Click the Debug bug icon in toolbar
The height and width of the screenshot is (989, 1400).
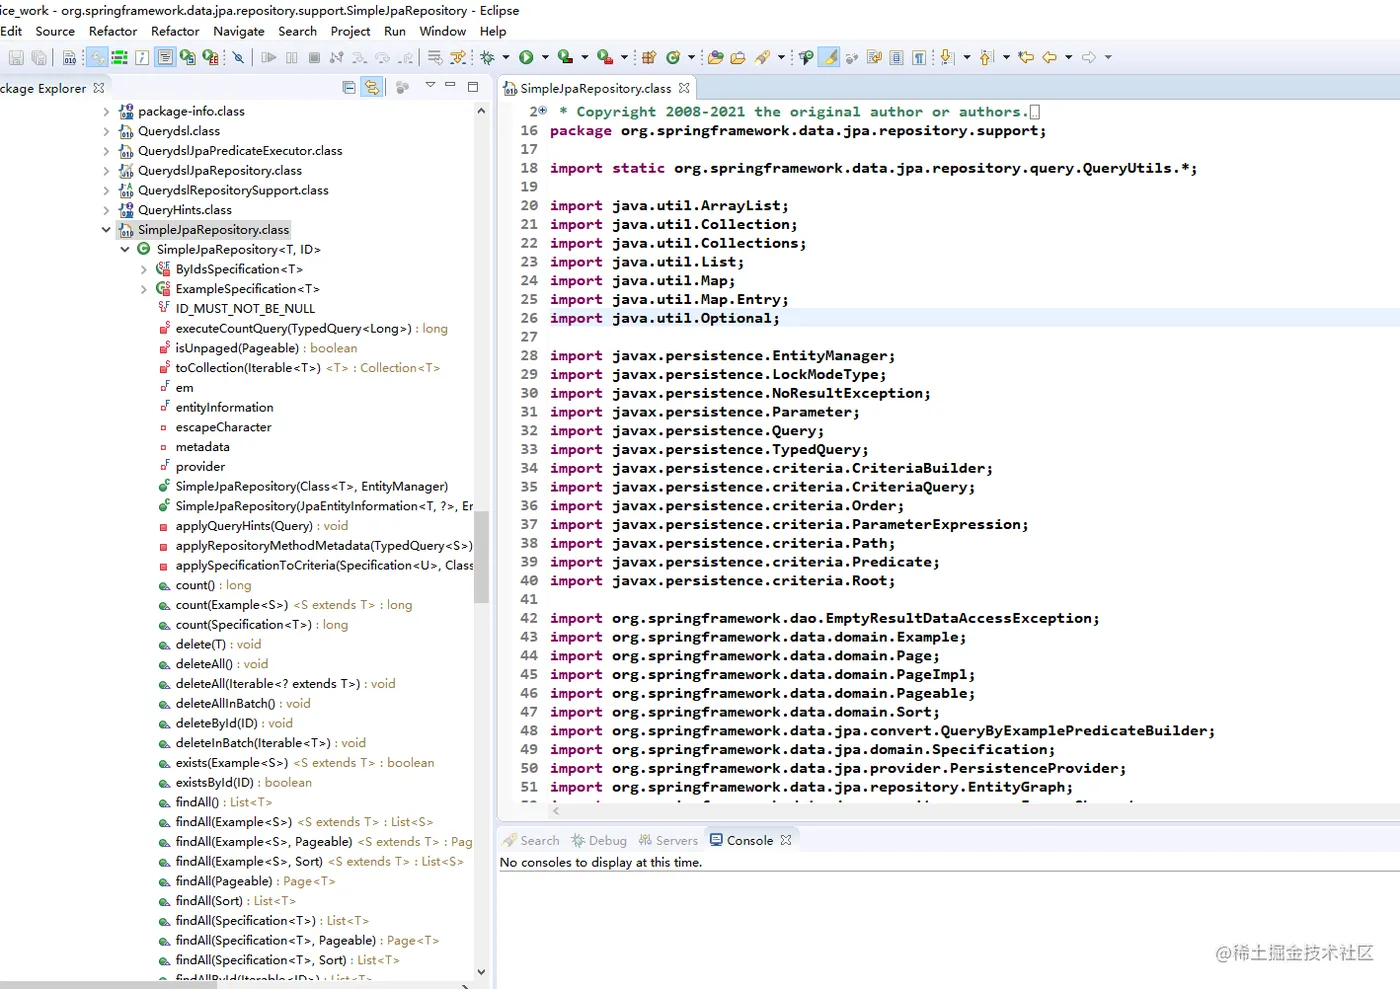coord(487,57)
